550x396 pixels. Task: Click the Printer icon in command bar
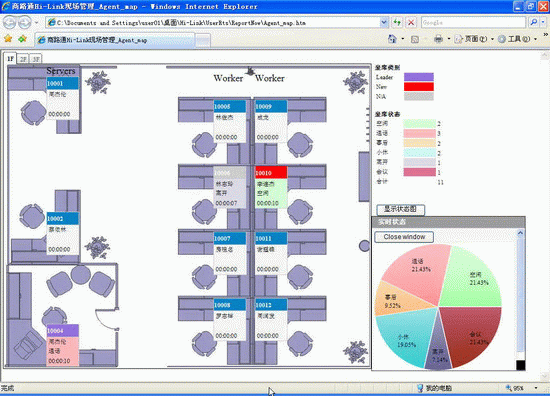(x=438, y=39)
